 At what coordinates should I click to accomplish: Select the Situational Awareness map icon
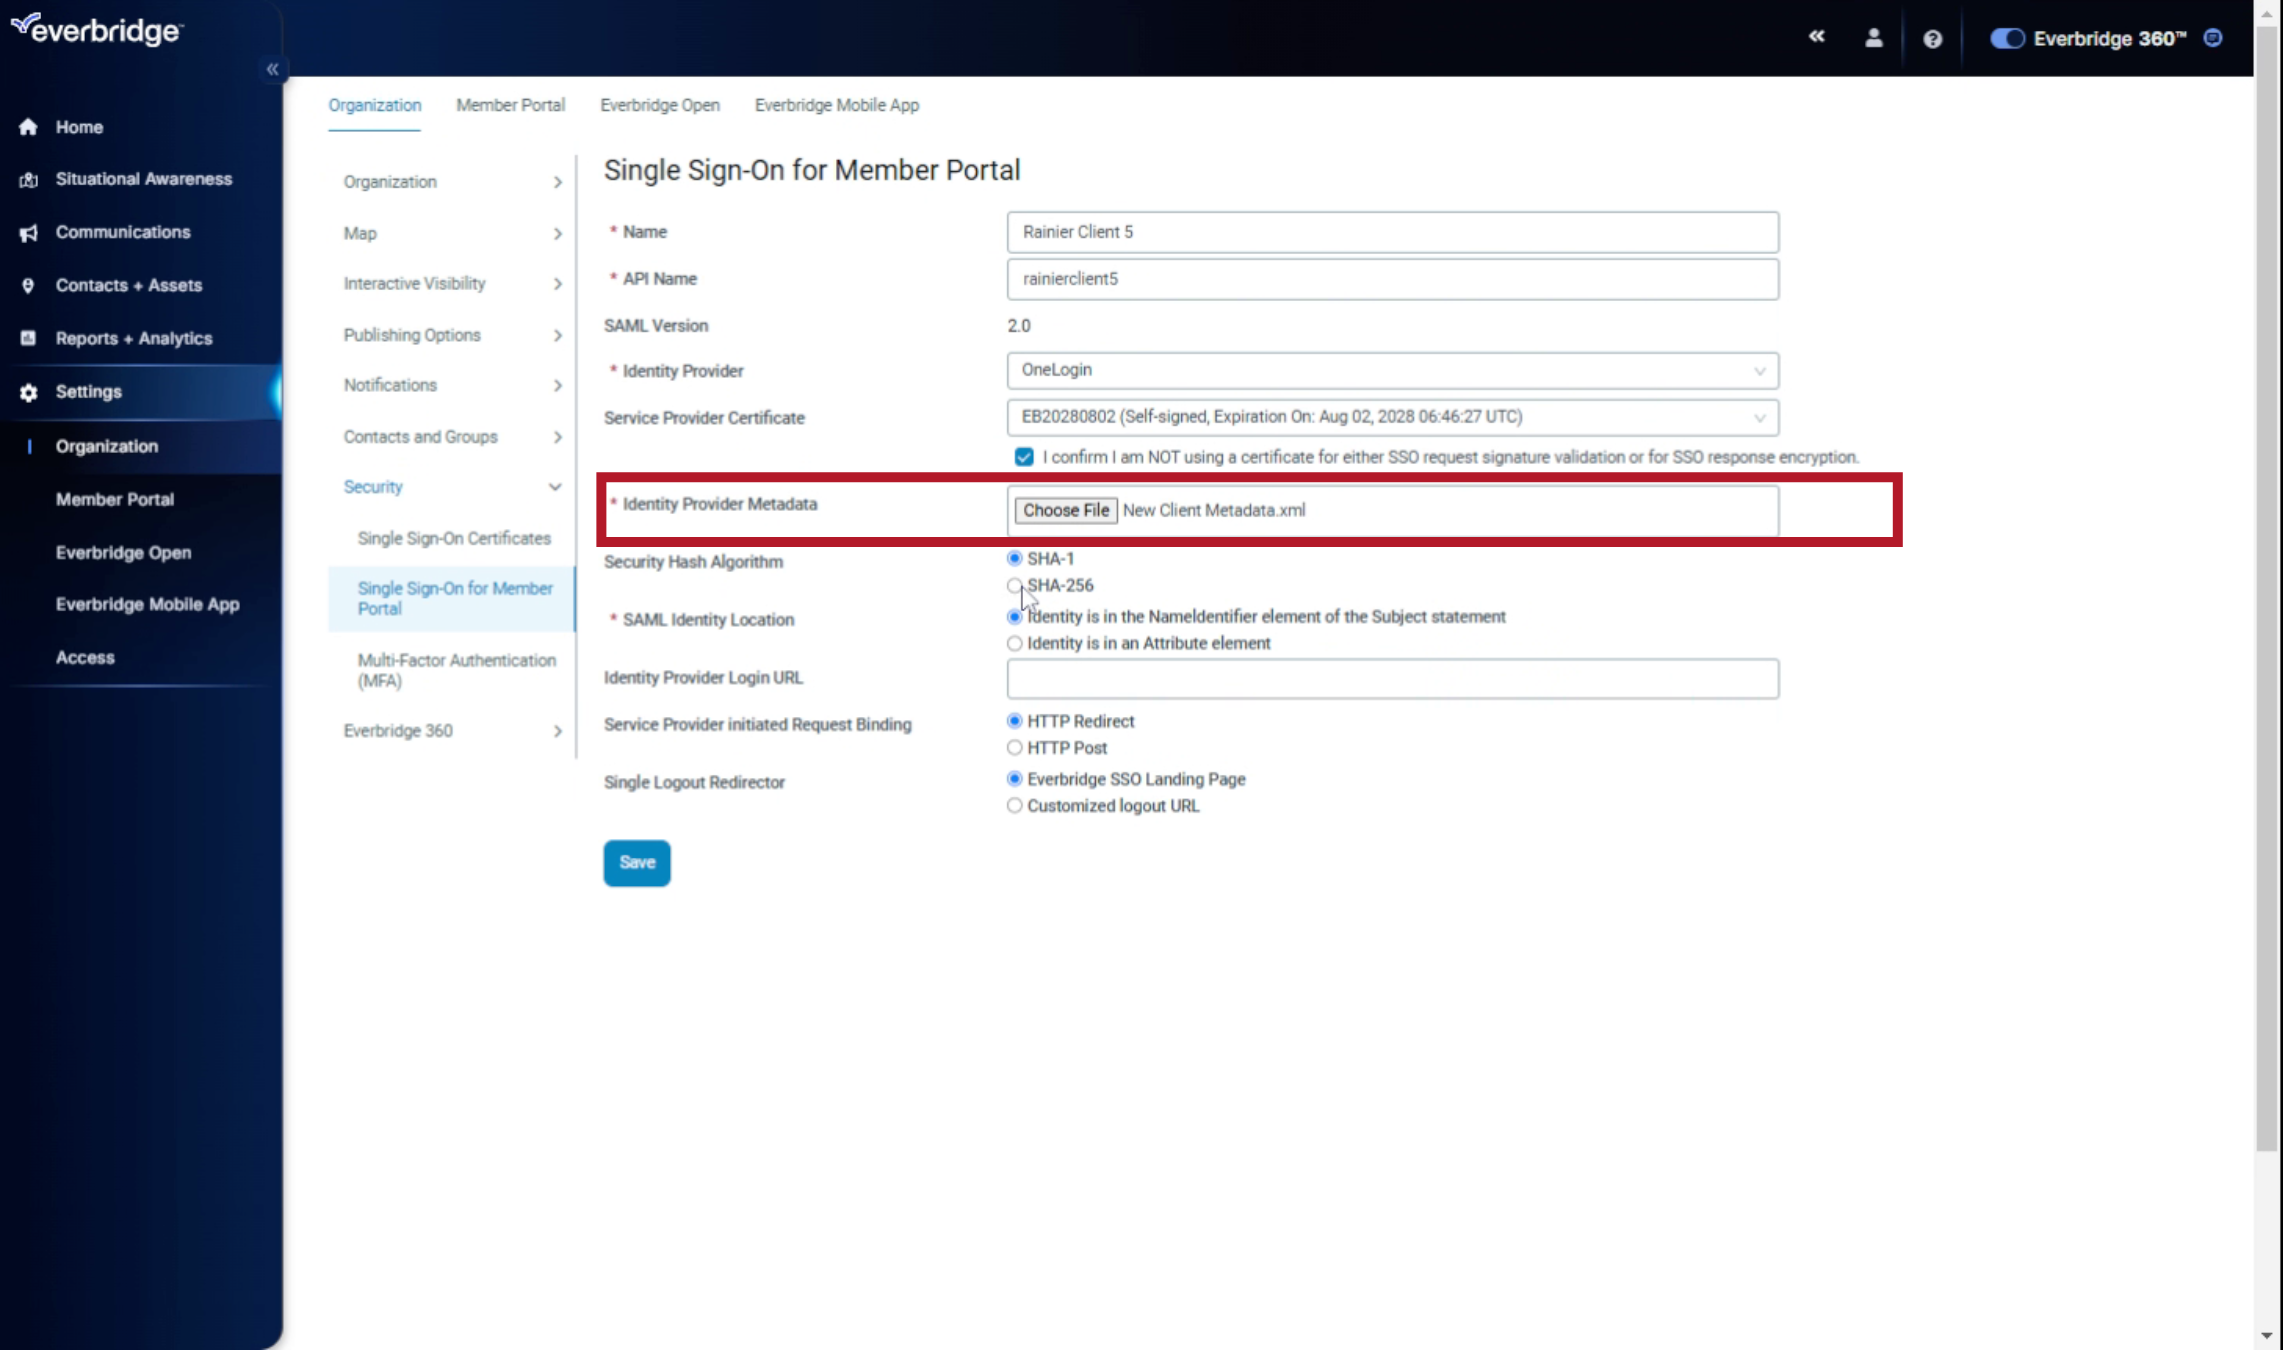coord(27,179)
